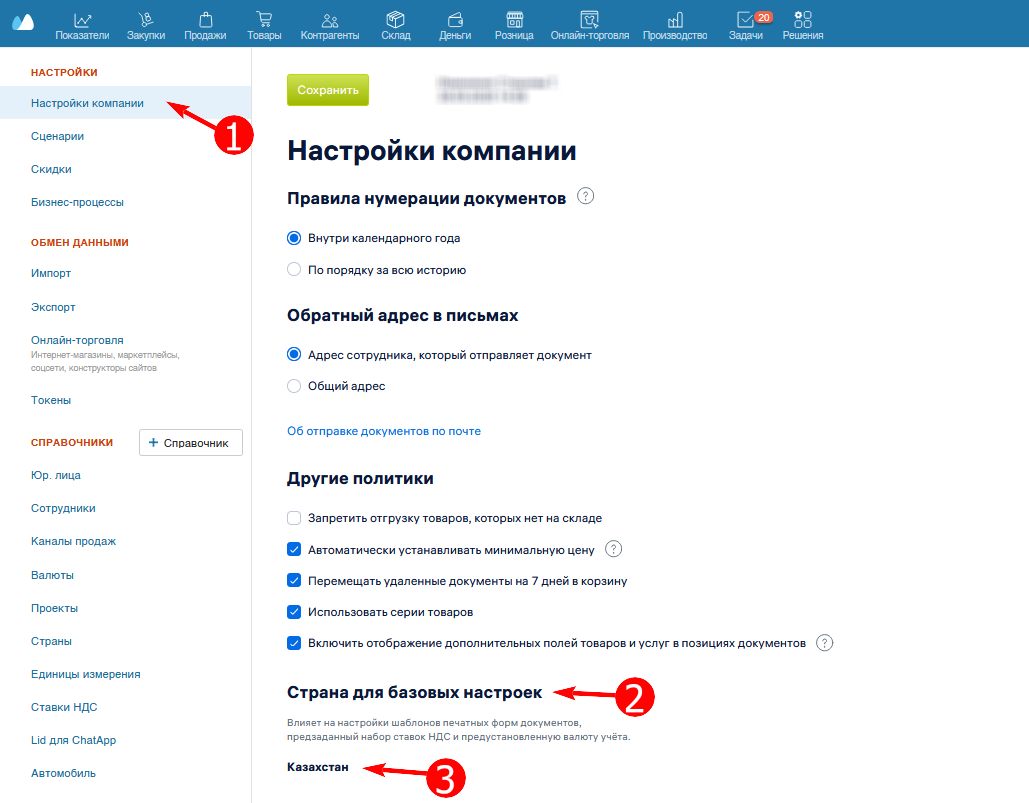
Task: Open Настройки компании in sidebar
Action: [87, 103]
